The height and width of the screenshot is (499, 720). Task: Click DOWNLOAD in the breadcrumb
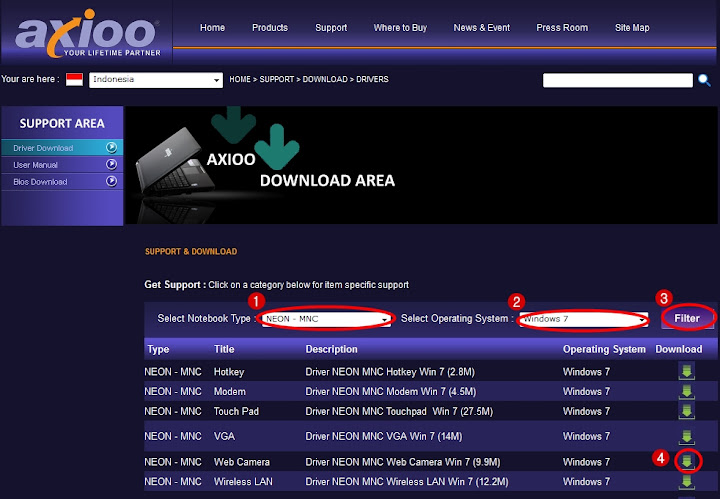point(325,79)
